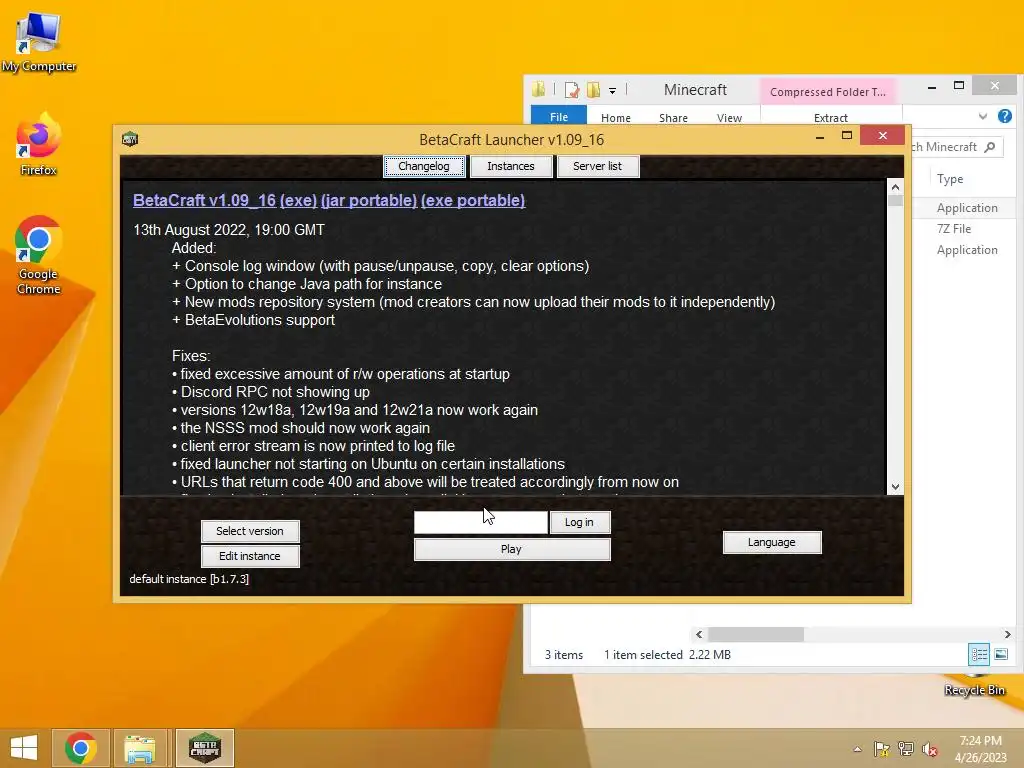Click the taskbar clock and date
Viewport: 1024px width, 768px height.
(980, 748)
